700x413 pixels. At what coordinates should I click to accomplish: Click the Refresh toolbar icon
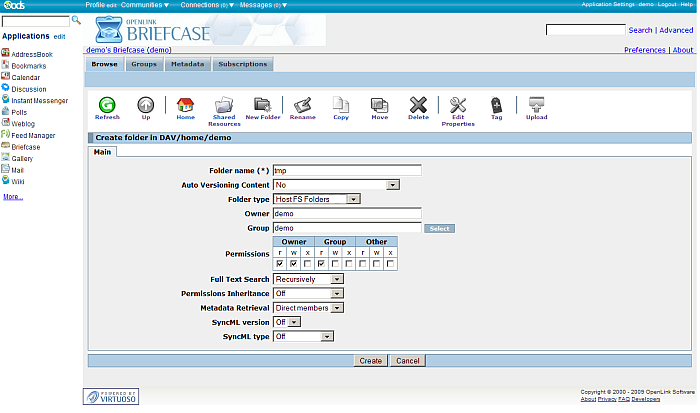106,104
